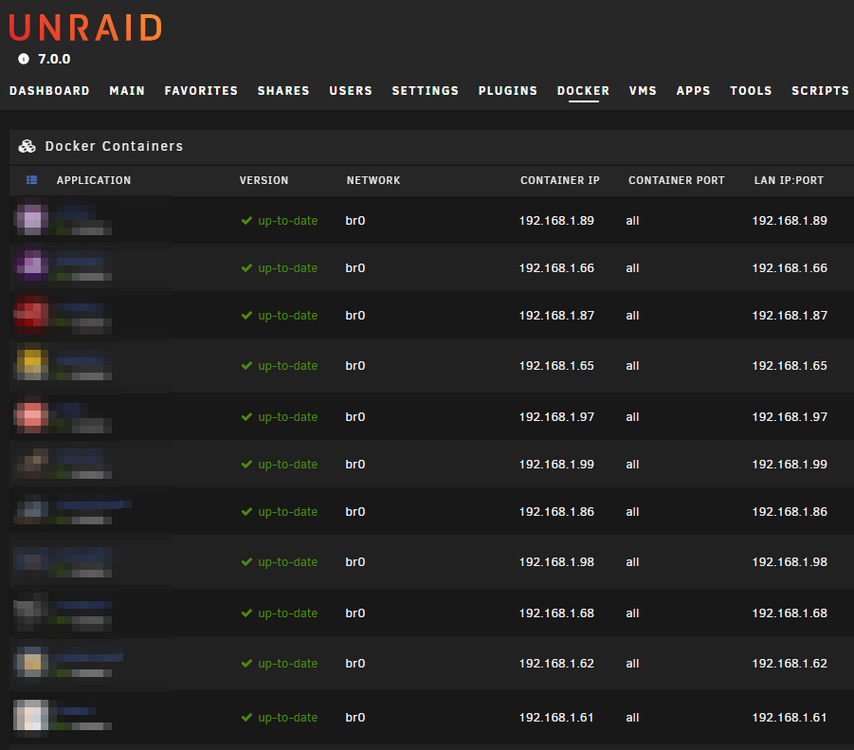This screenshot has height=750, width=854.
Task: Click the Container Port column header
Action: pos(676,180)
